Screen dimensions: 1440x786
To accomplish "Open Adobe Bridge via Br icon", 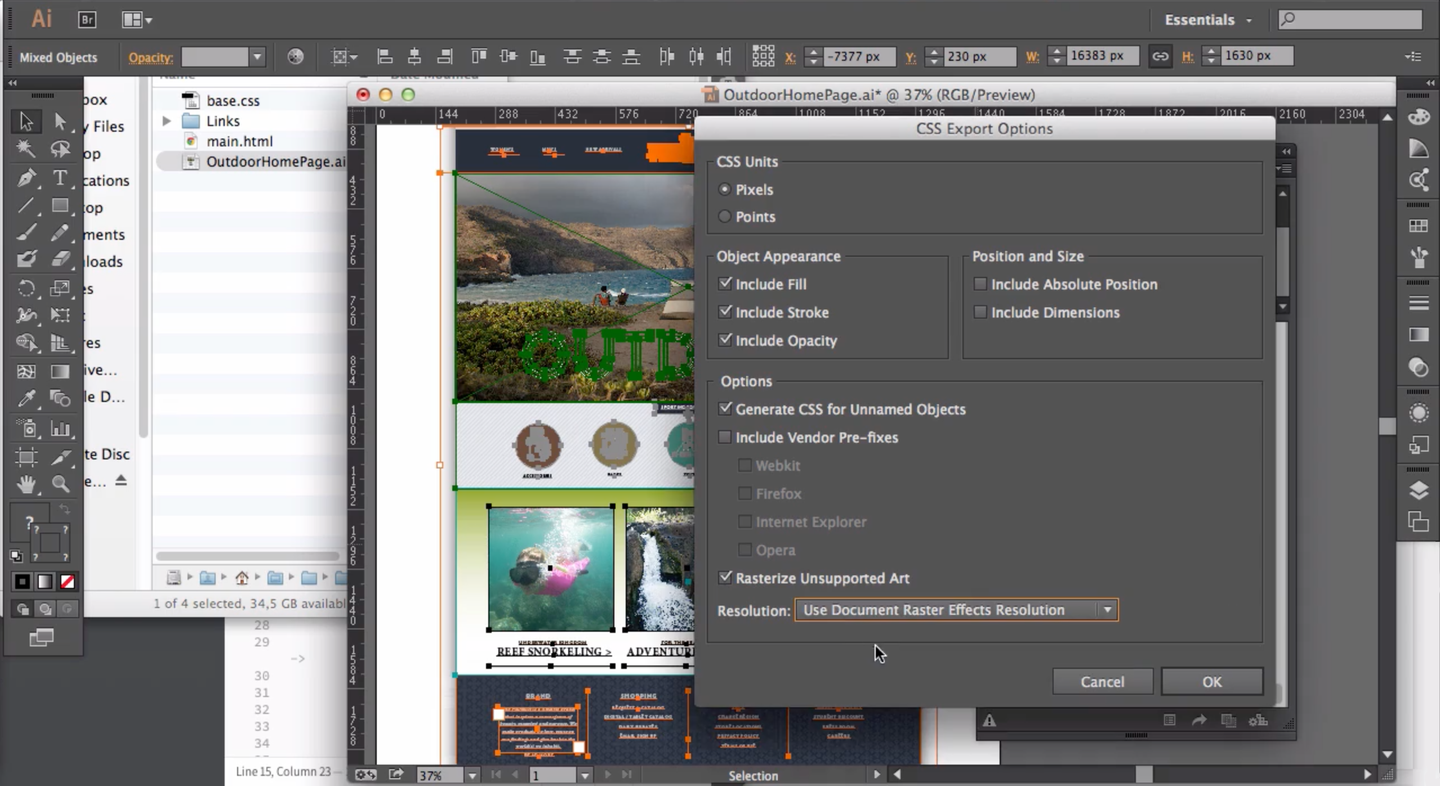I will click(x=87, y=19).
